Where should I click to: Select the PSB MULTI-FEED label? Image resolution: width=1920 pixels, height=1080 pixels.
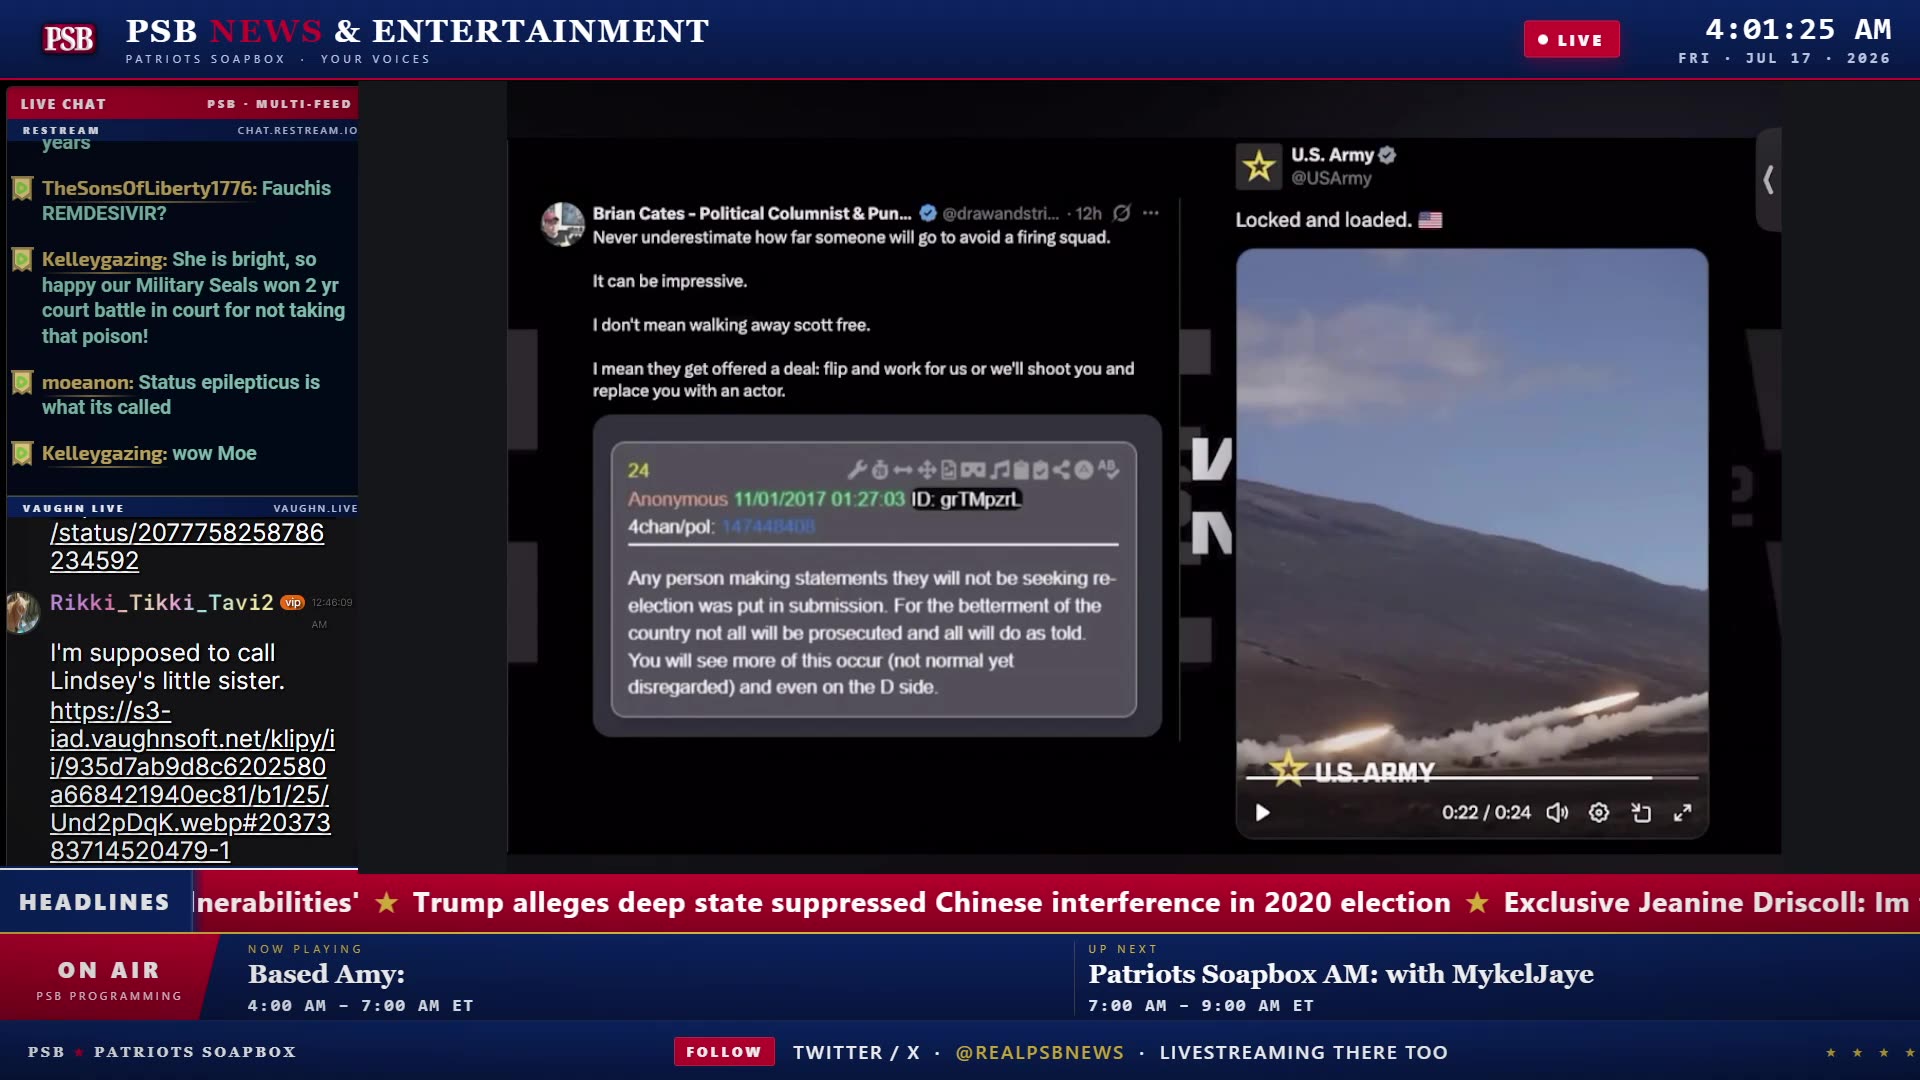[x=279, y=104]
